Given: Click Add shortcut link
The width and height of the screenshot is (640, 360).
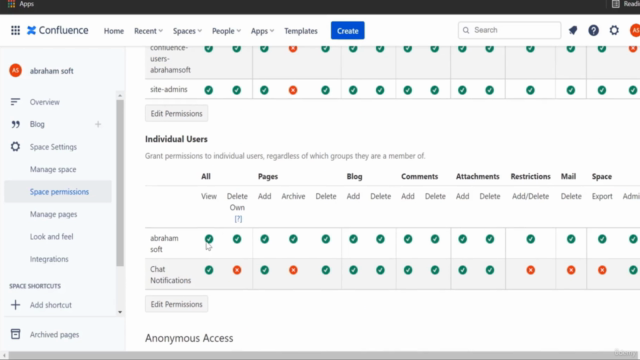Looking at the screenshot, I should [51, 305].
